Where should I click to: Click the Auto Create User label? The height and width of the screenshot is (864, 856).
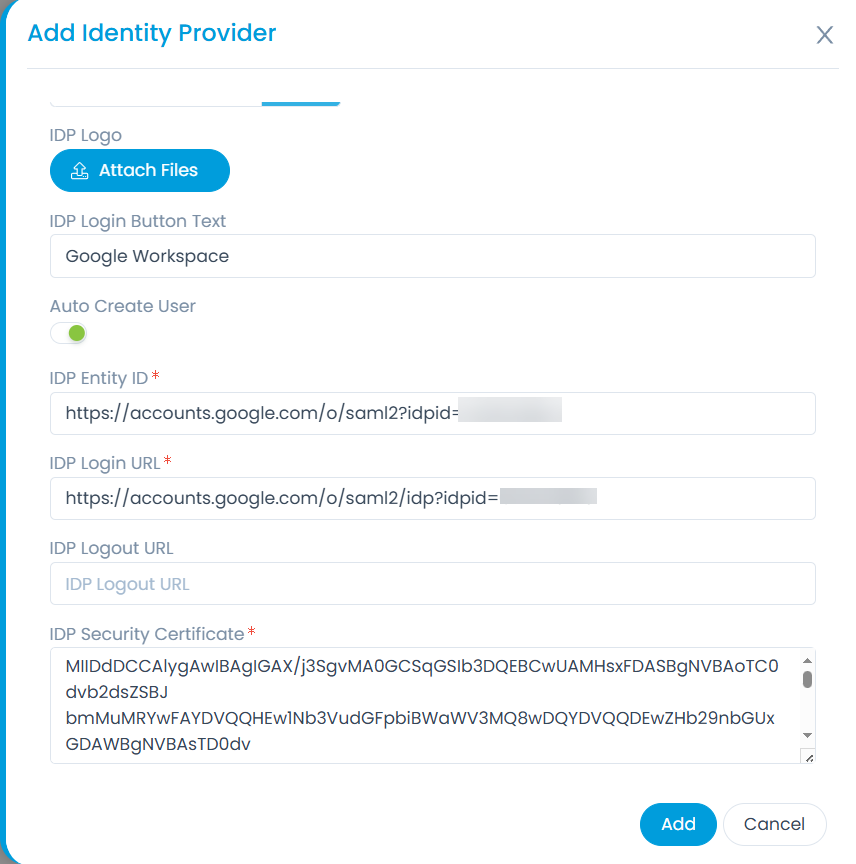(123, 306)
